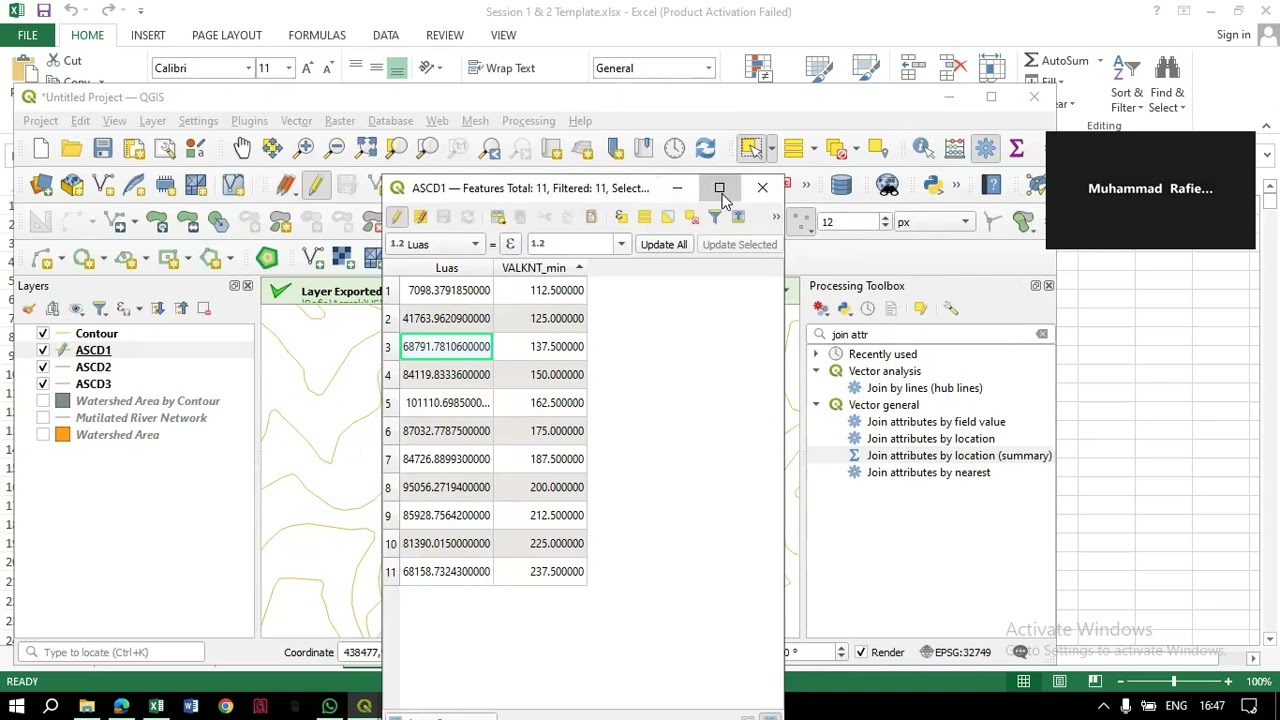
Task: Save the QGIS project
Action: (102, 149)
